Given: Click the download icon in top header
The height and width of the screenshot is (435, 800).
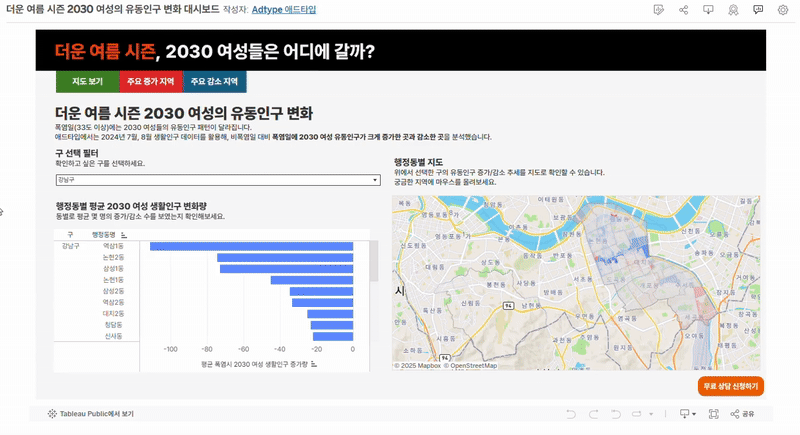Looking at the screenshot, I should click(x=708, y=10).
